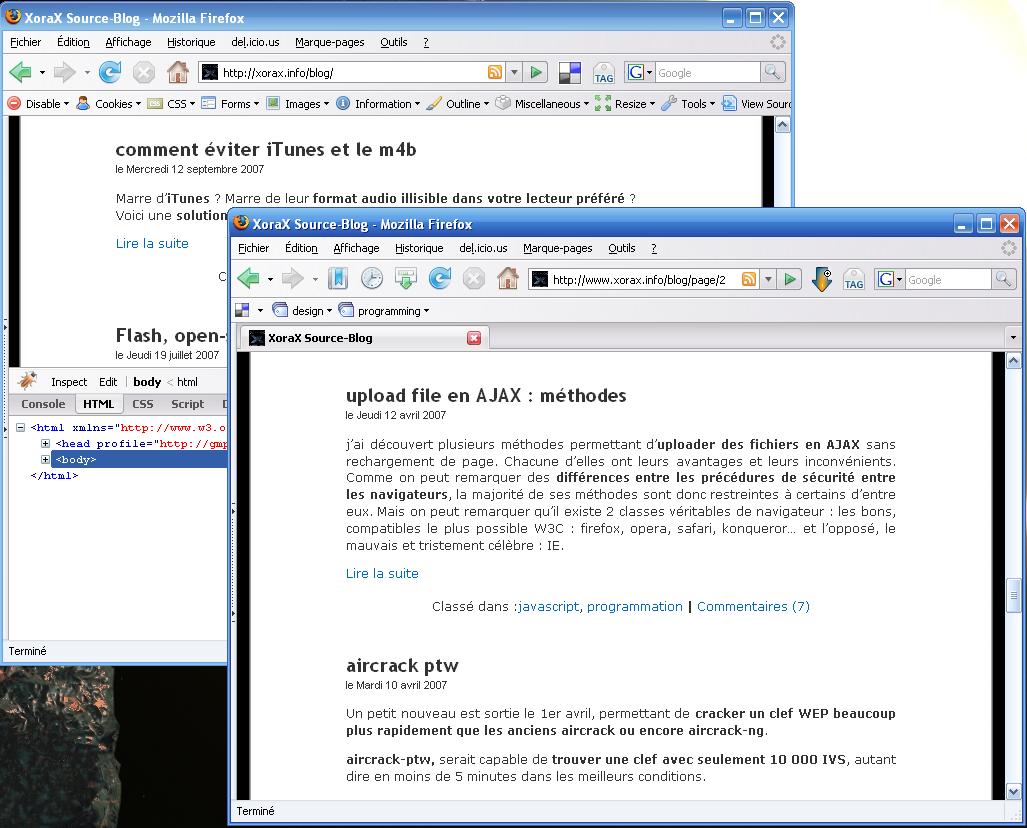Click Google search field in front window
Screen dimensions: 1027x828
(x=948, y=280)
